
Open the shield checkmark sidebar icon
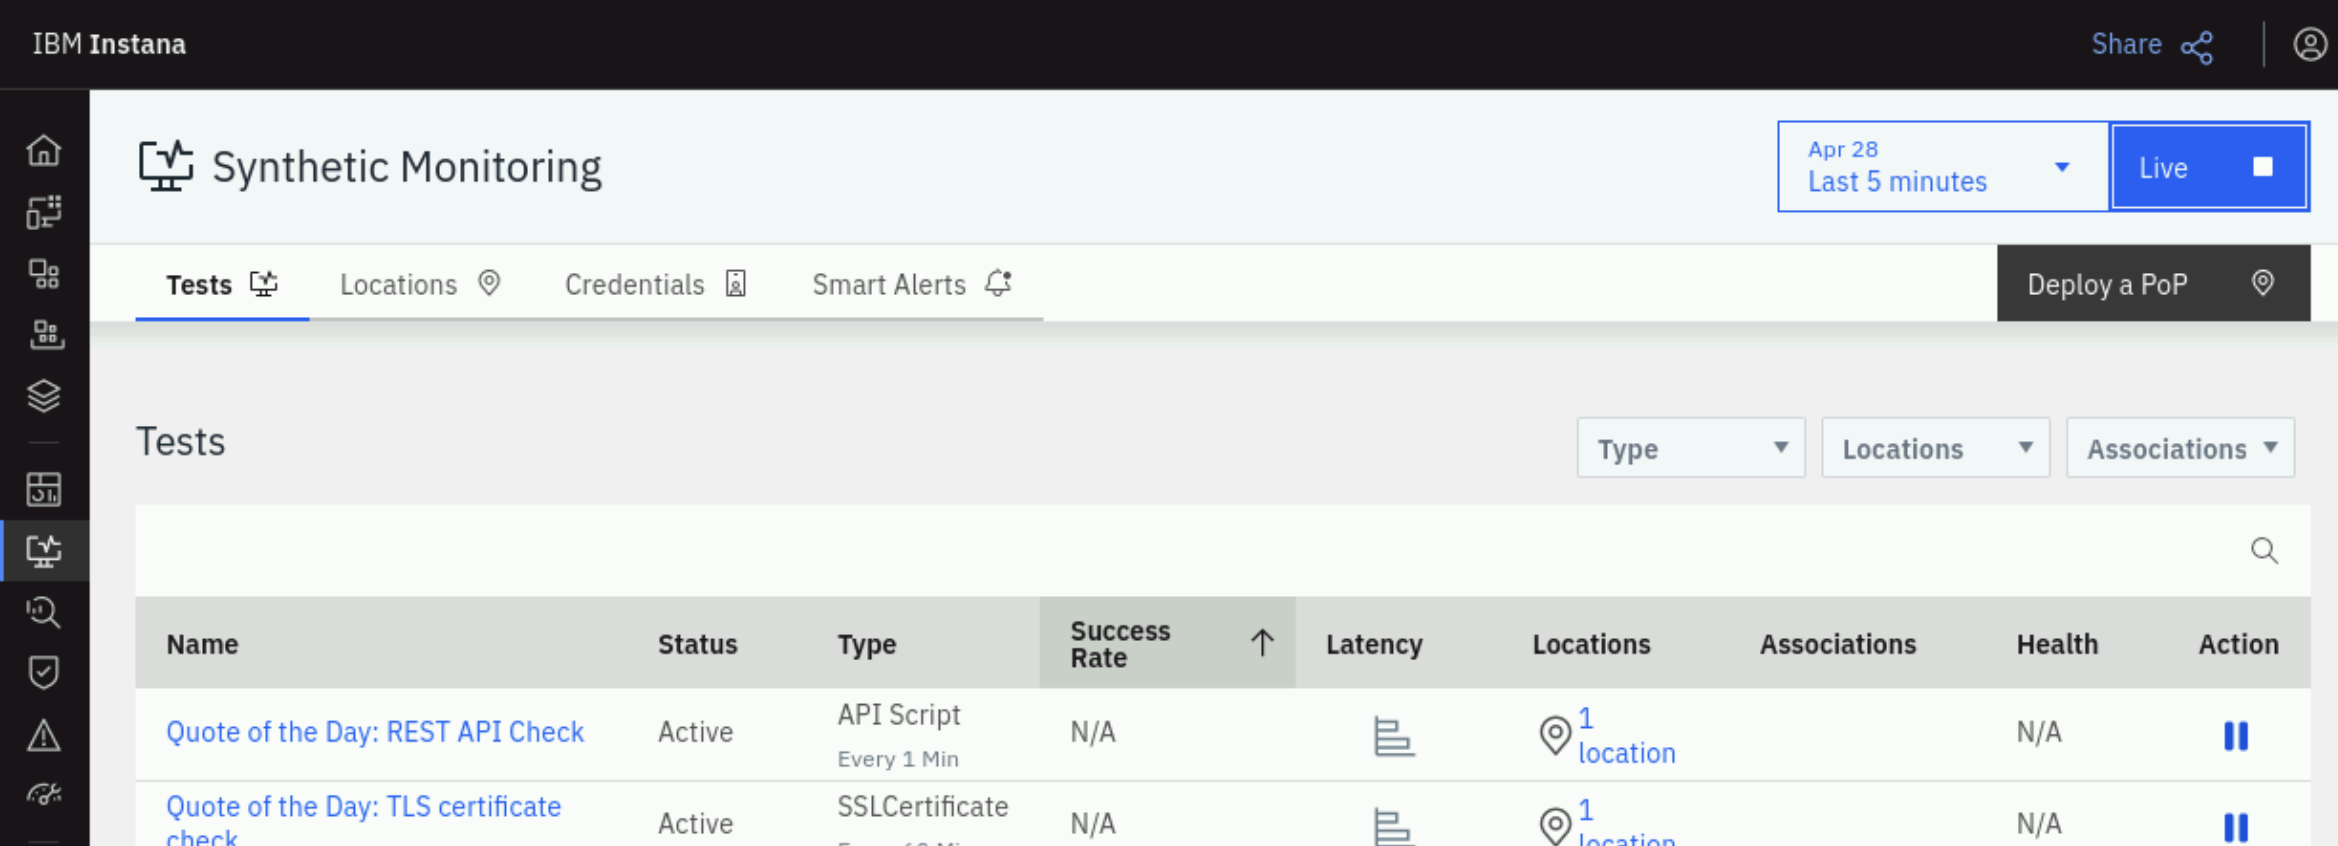click(44, 673)
